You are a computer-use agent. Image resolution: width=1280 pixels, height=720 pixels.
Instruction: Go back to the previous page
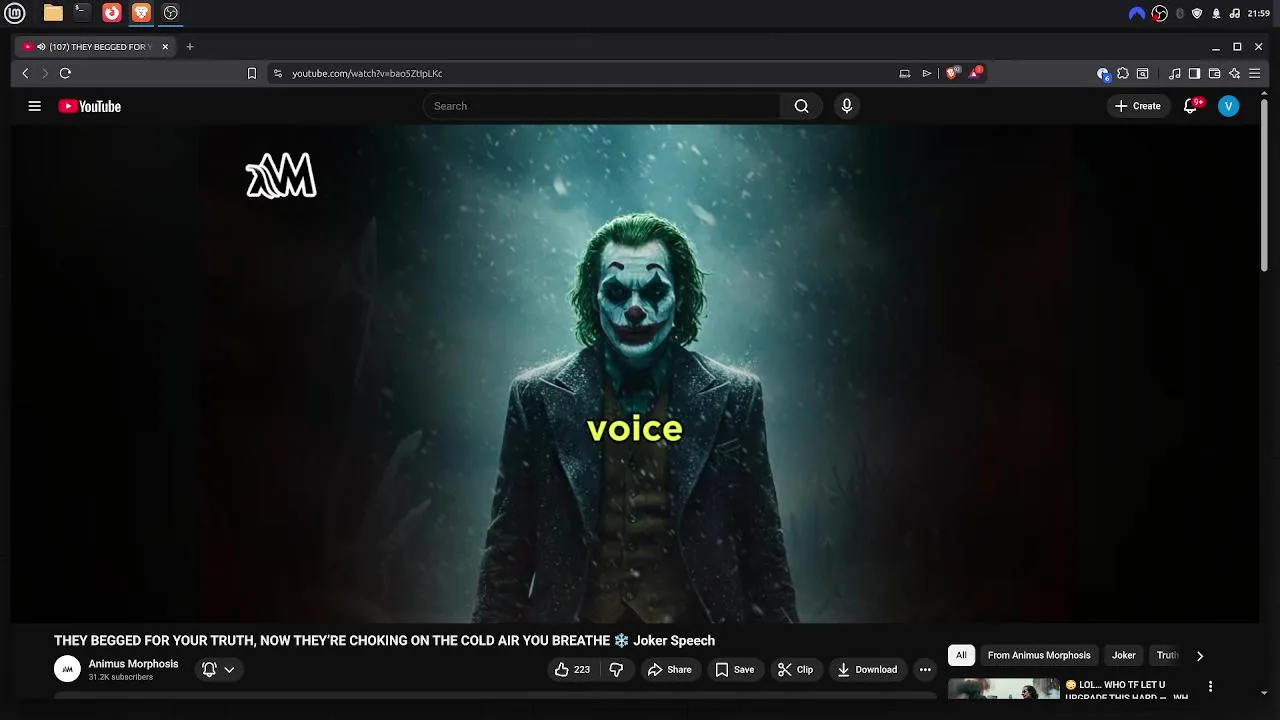click(x=26, y=73)
